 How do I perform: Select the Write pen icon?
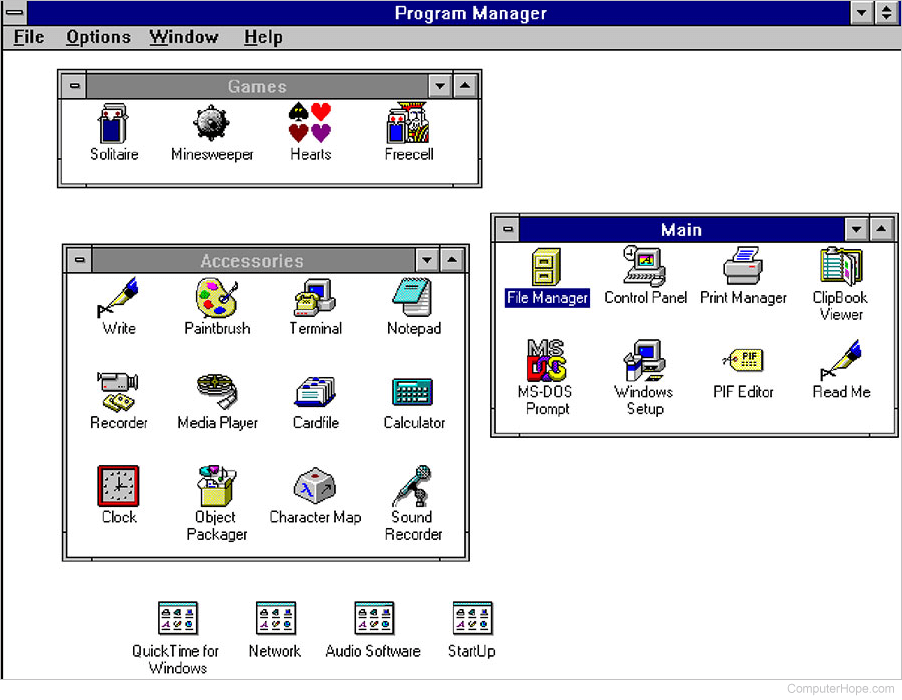pyautogui.click(x=118, y=297)
